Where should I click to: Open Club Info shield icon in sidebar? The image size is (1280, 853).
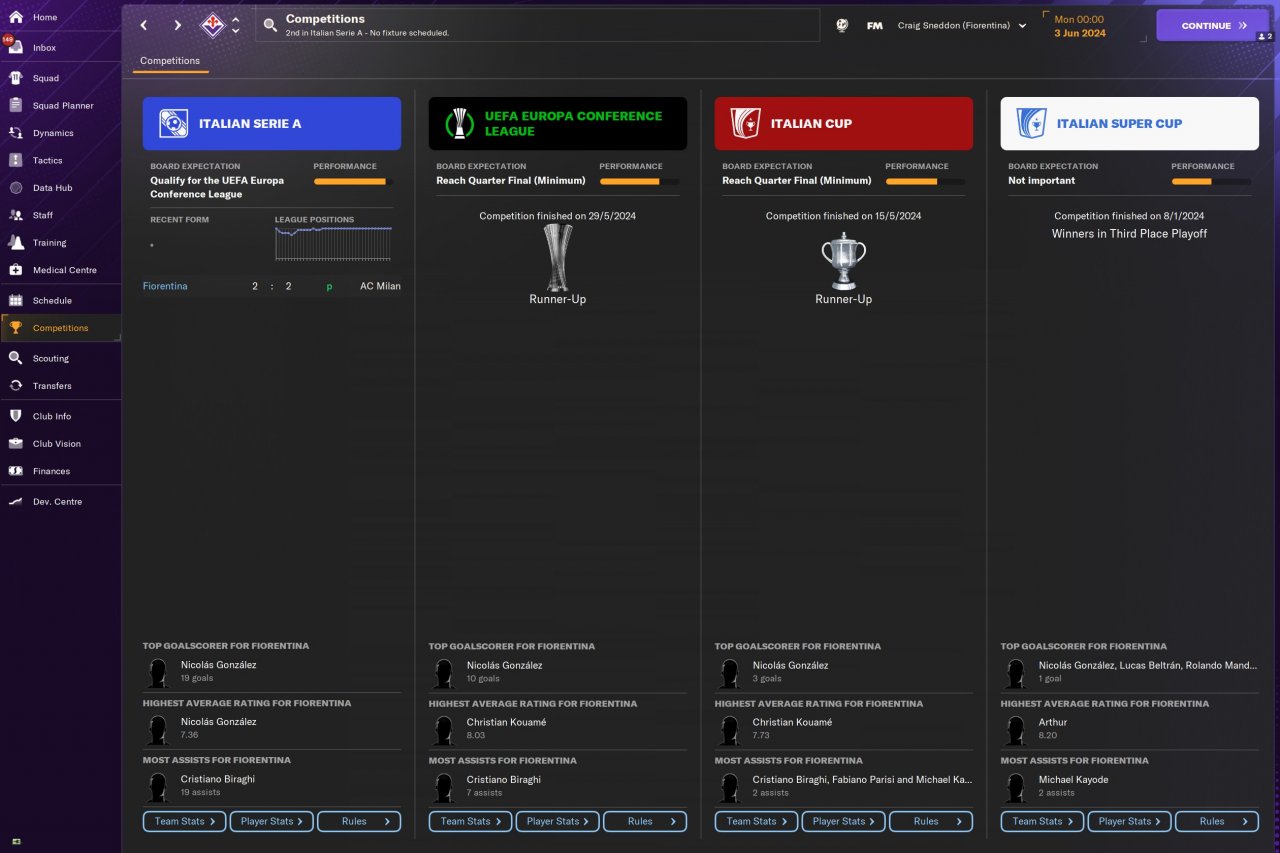coord(15,416)
